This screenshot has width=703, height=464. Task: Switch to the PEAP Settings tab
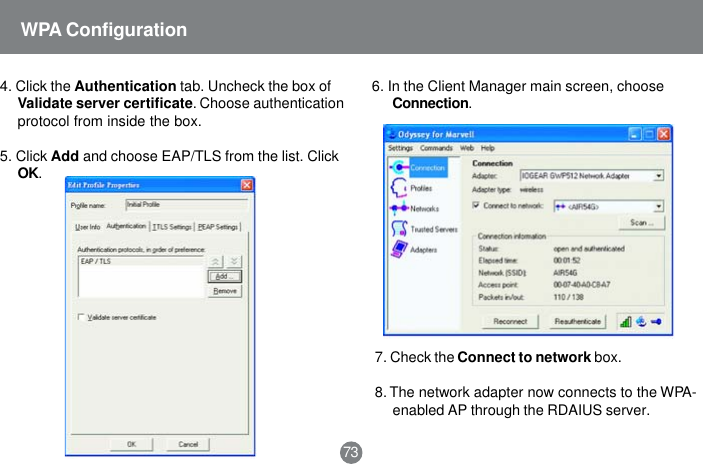point(218,227)
